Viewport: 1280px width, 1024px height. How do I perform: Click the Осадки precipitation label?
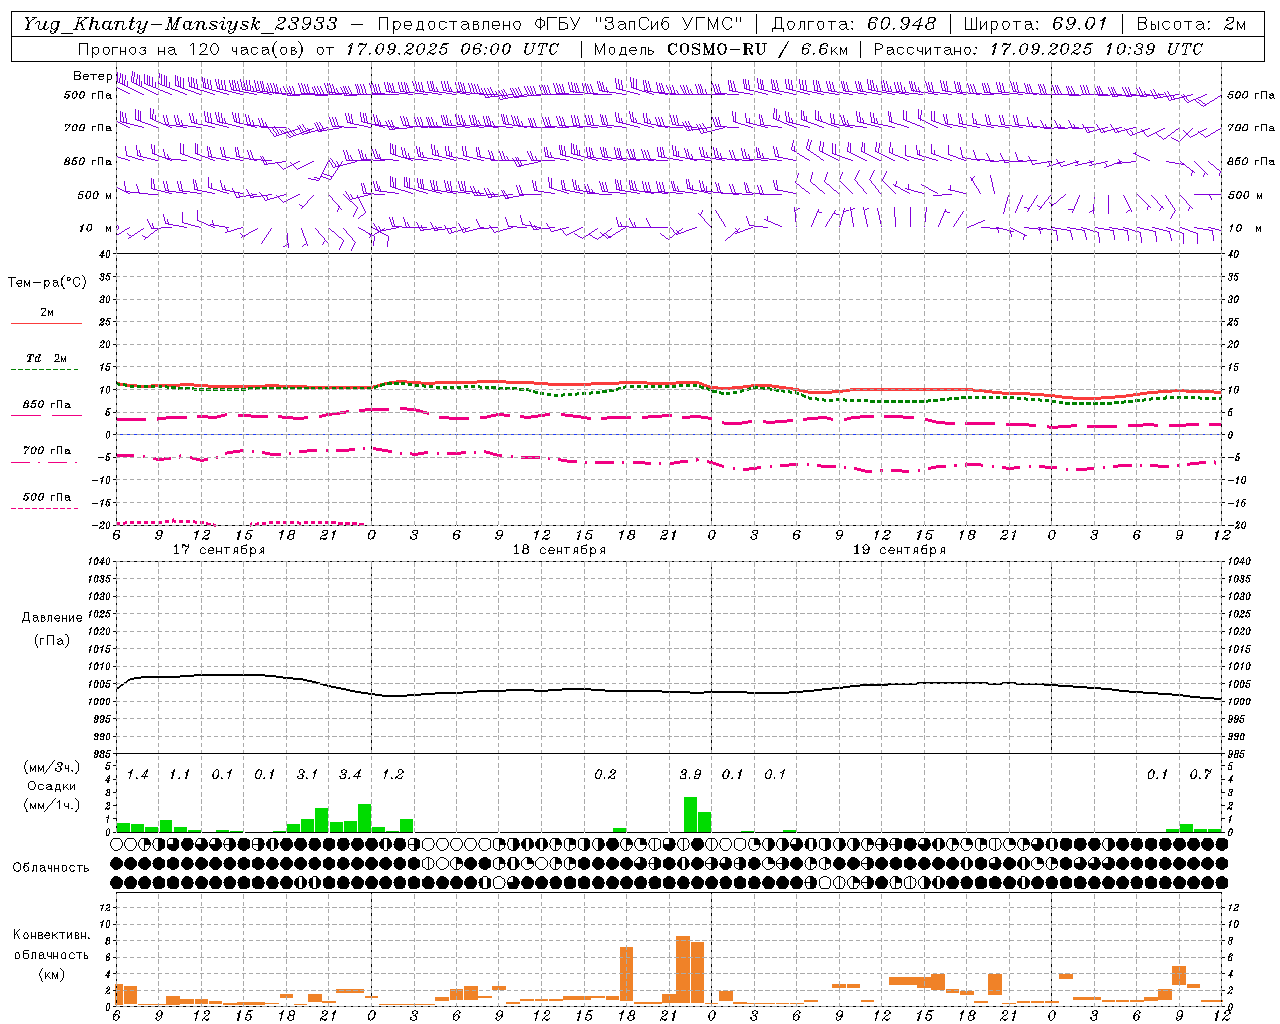(x=51, y=786)
